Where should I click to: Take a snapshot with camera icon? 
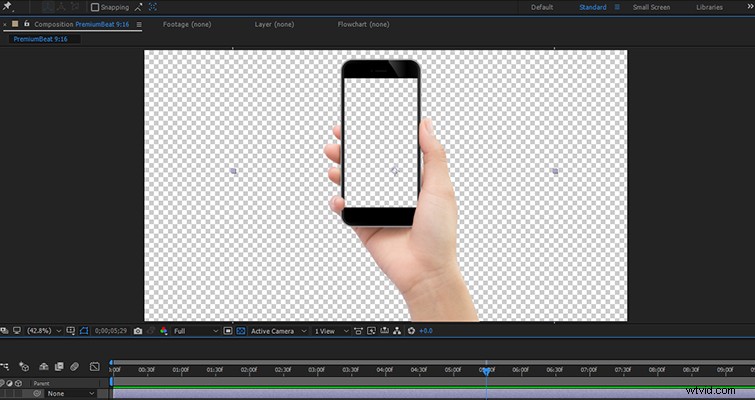[138, 331]
